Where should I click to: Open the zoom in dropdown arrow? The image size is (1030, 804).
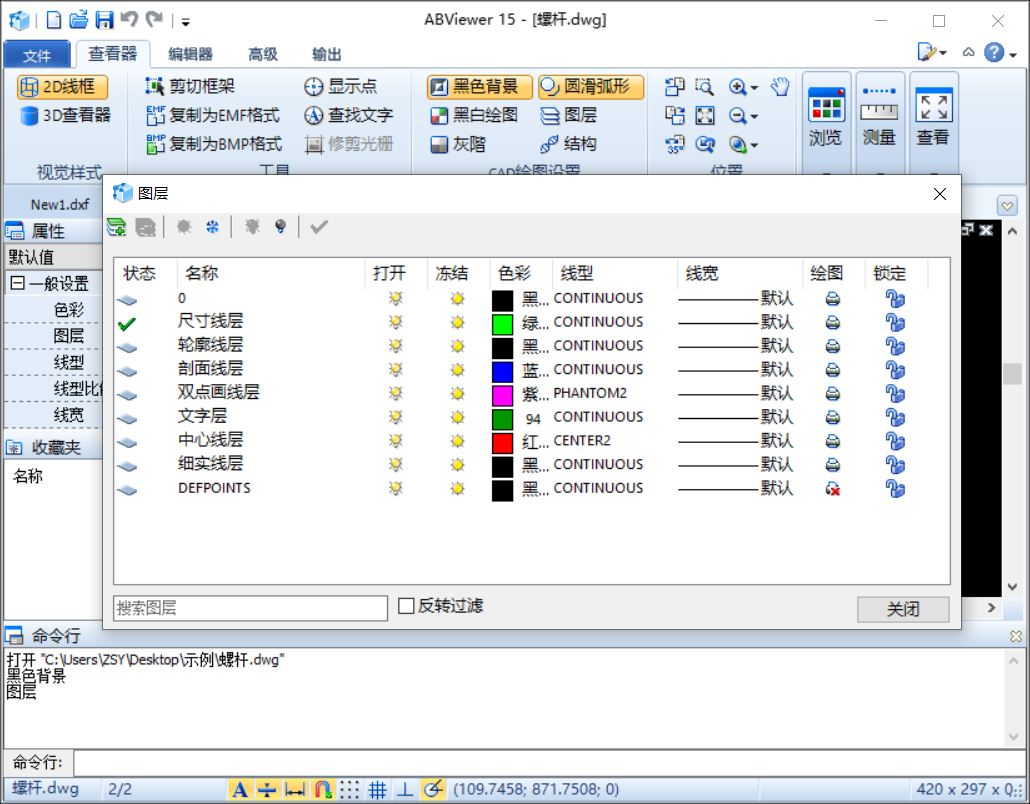click(x=754, y=87)
